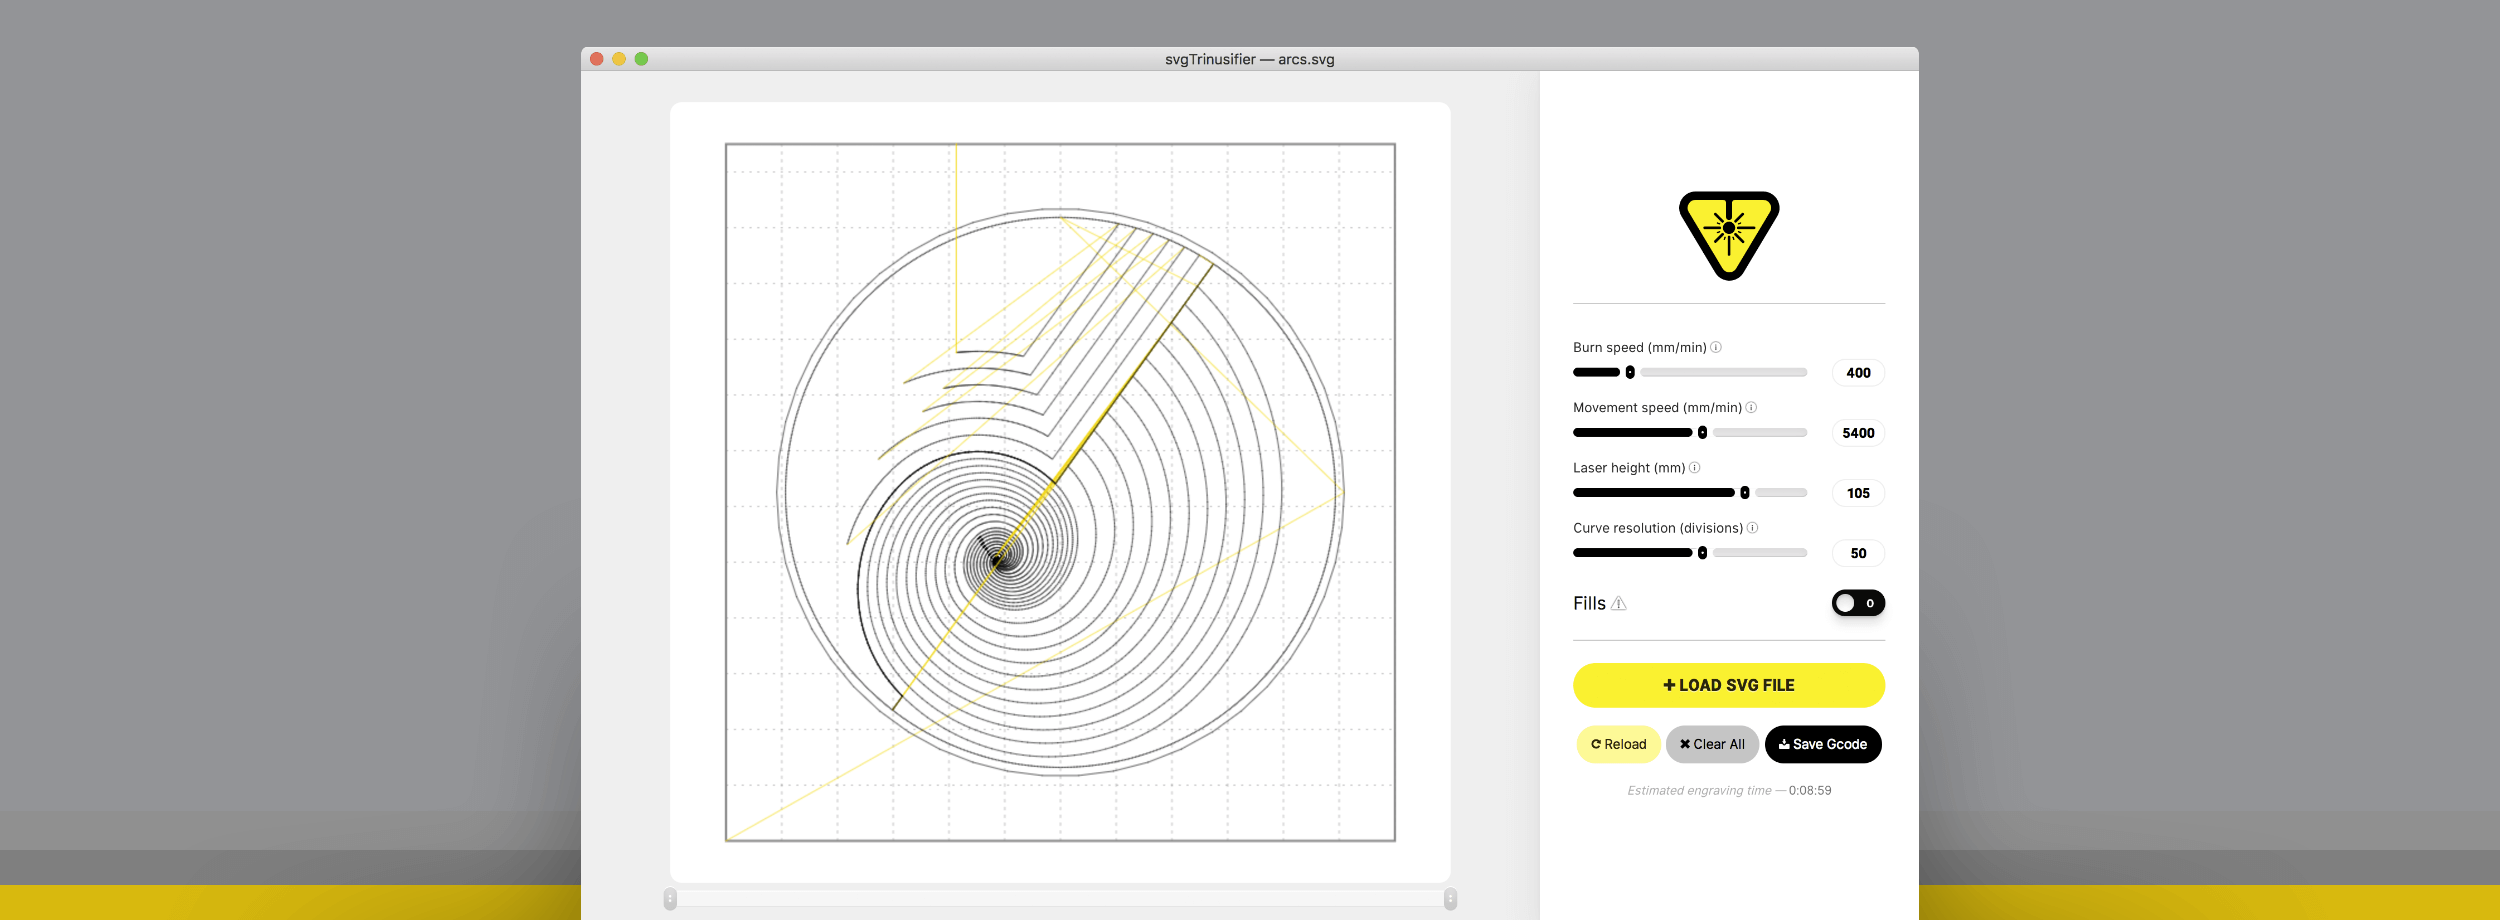The image size is (2500, 920).
Task: Reload the current SVG file
Action: [x=1618, y=744]
